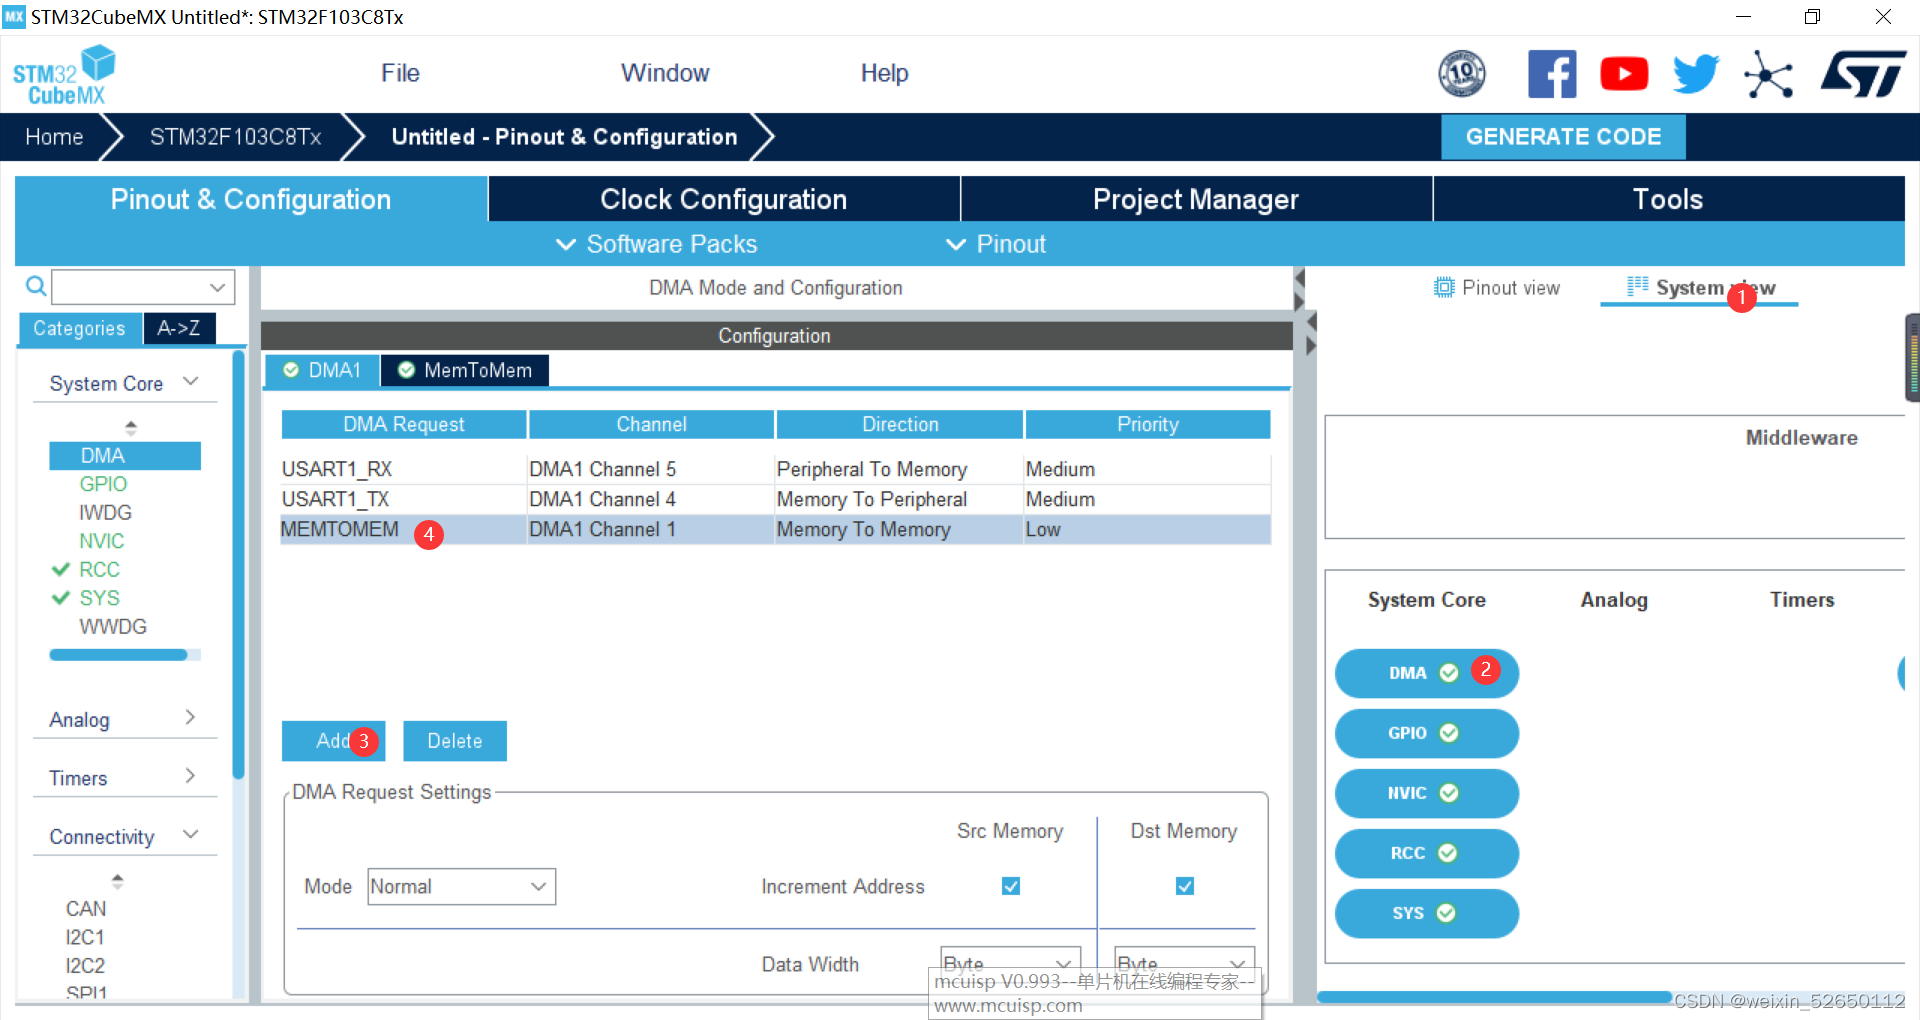Click the ST logo icon

pyautogui.click(x=1863, y=74)
